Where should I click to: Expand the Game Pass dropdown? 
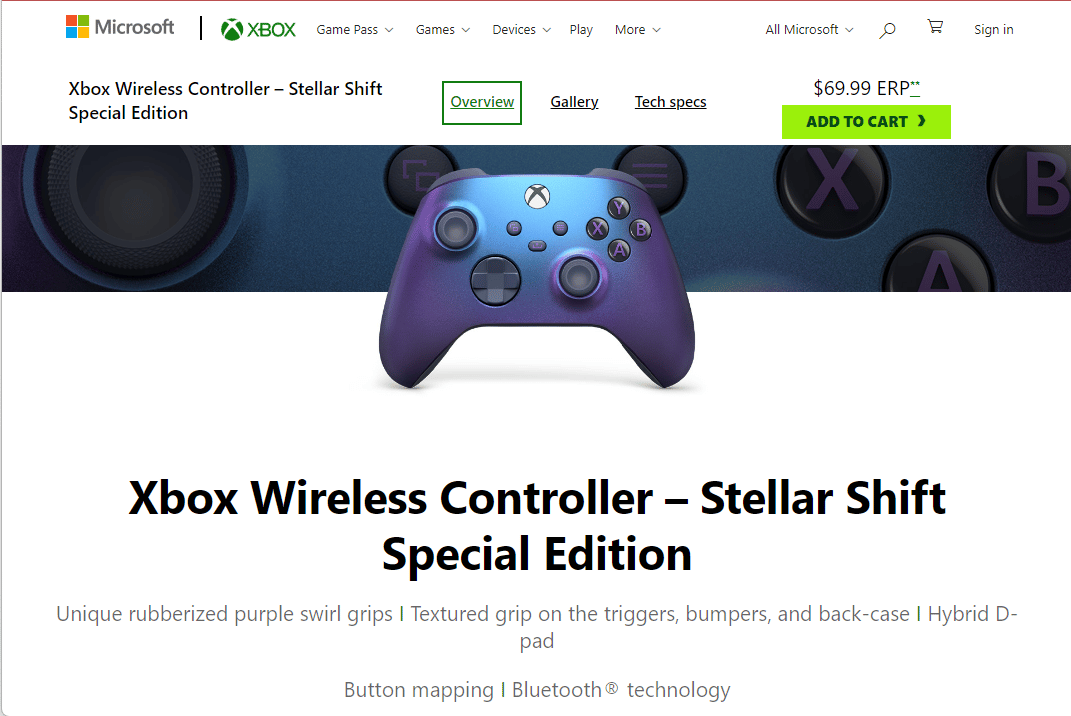pyautogui.click(x=354, y=30)
